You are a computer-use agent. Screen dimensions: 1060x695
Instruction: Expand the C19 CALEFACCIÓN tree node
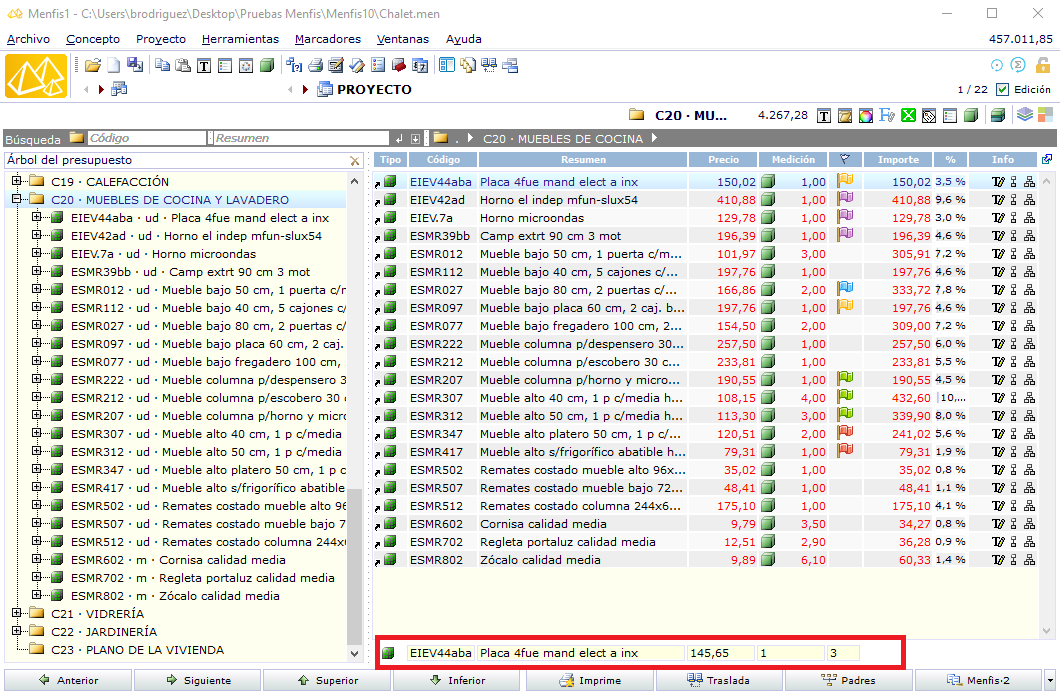click(17, 181)
